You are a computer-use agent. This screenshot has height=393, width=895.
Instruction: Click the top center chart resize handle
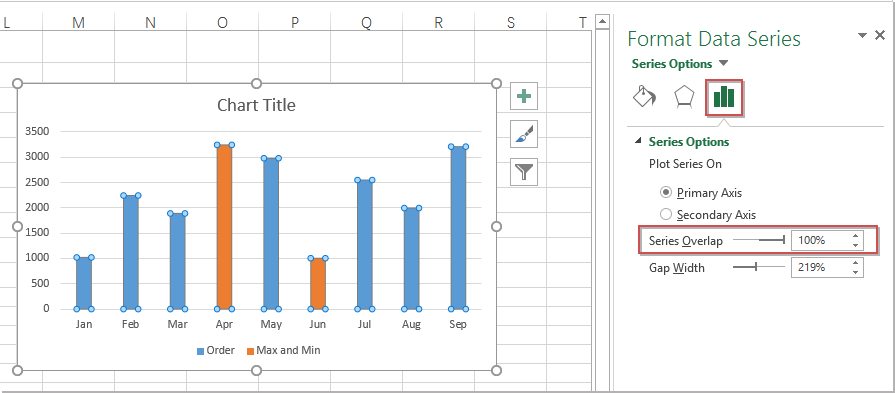coord(256,84)
